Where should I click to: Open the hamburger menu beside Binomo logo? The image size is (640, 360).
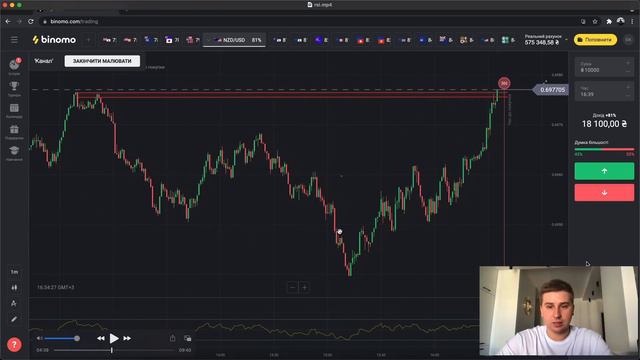click(14, 40)
